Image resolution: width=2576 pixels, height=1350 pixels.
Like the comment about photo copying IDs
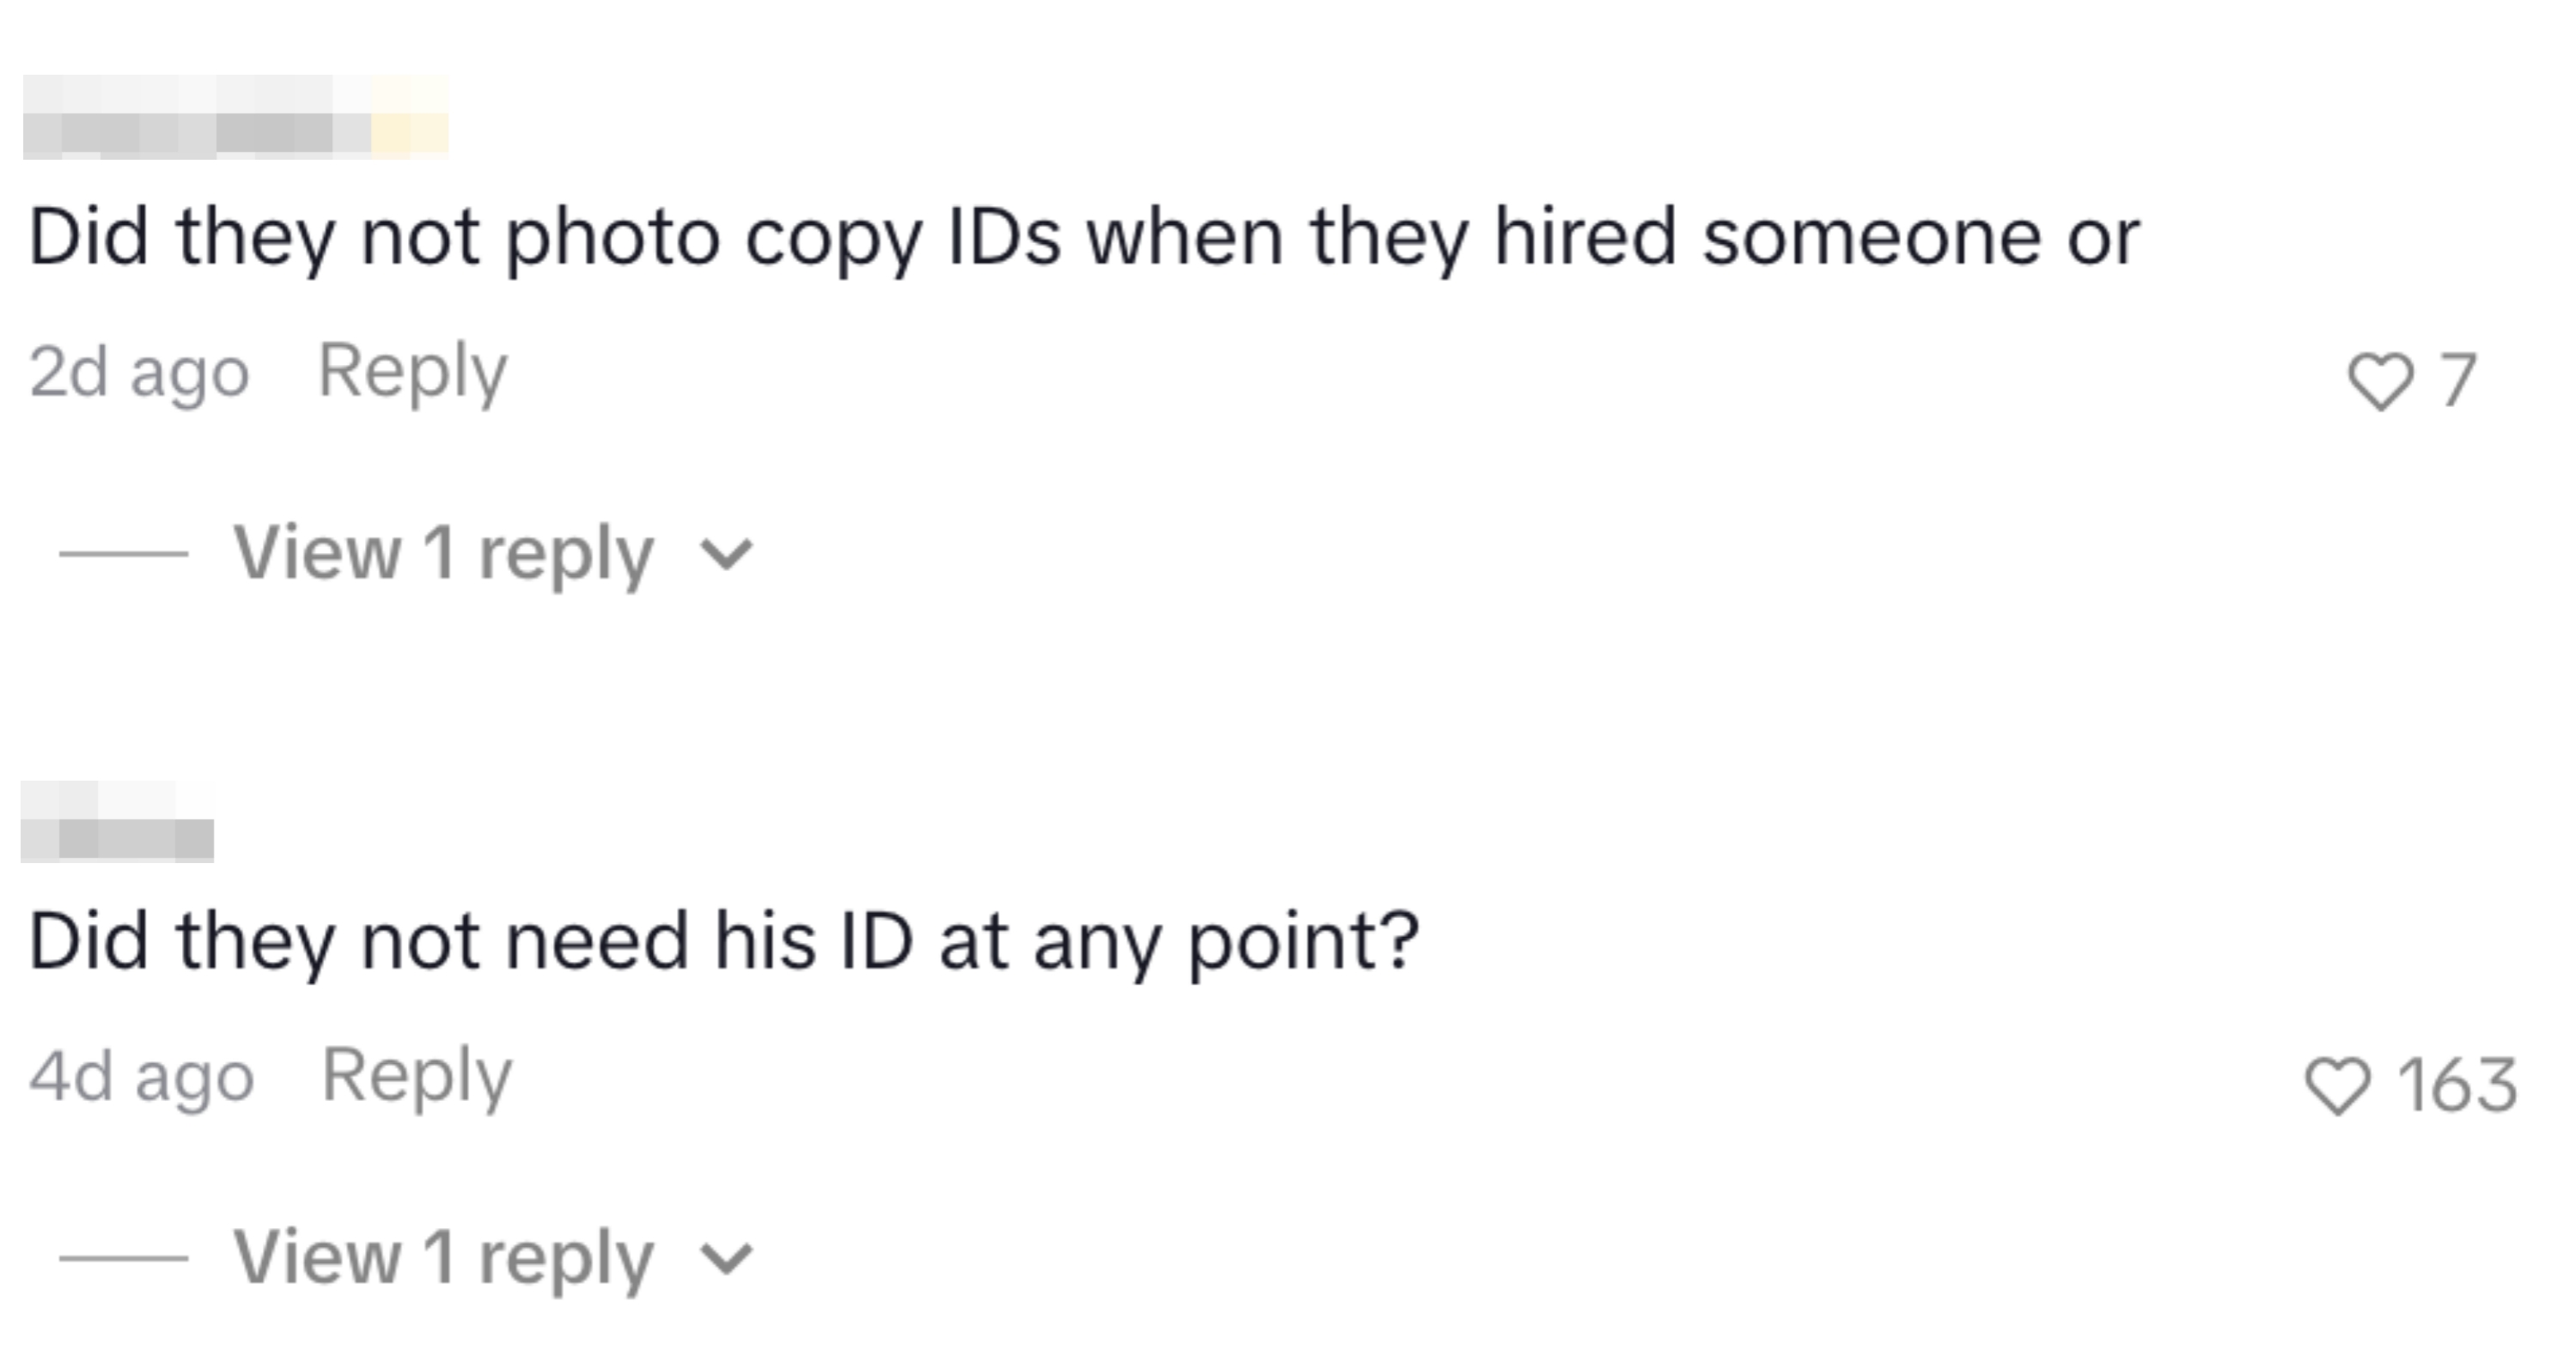[x=2379, y=381]
